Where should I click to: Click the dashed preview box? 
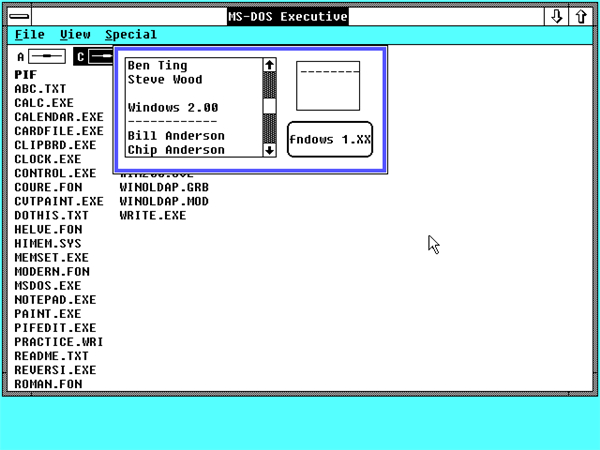click(328, 86)
